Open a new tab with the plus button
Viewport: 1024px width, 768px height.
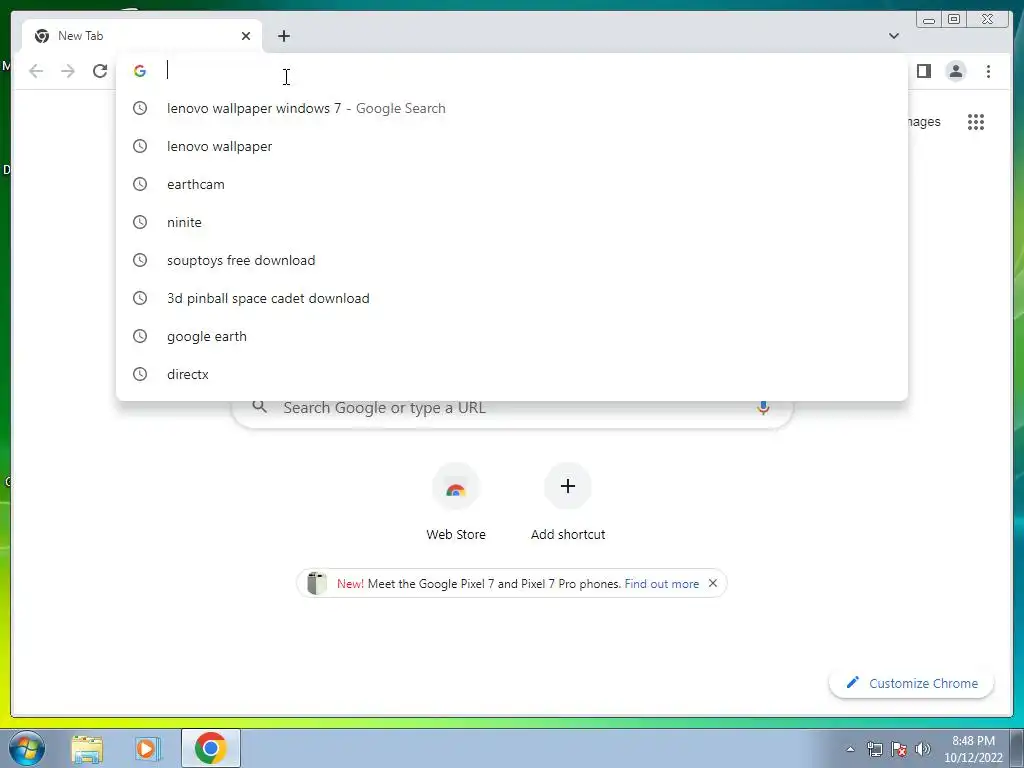tap(283, 36)
